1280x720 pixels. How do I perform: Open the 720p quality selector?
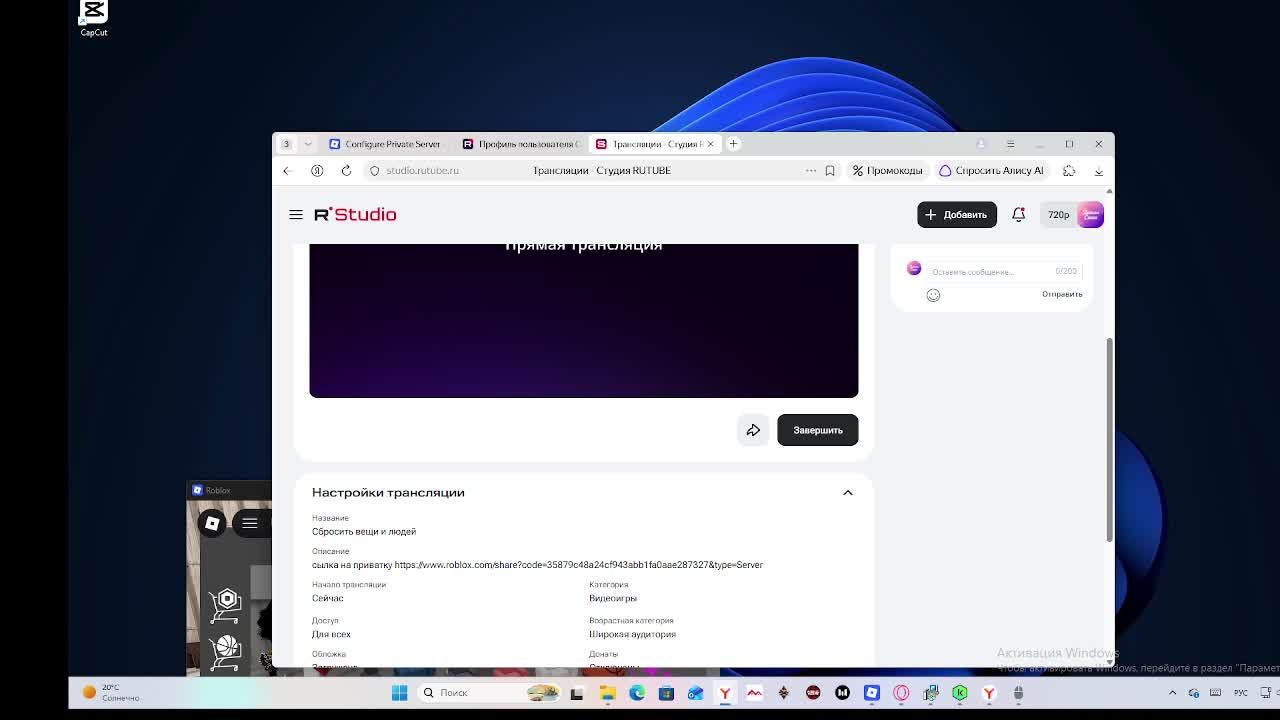pyautogui.click(x=1059, y=214)
